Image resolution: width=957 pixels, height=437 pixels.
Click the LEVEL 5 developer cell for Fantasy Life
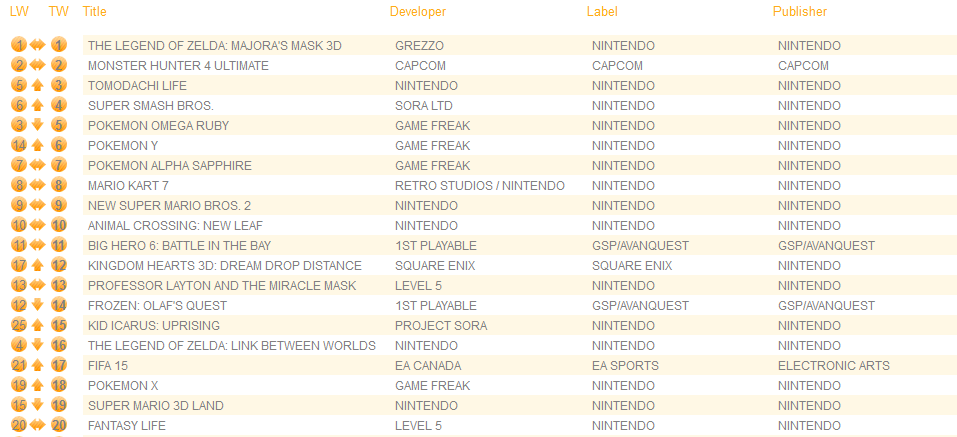(418, 426)
